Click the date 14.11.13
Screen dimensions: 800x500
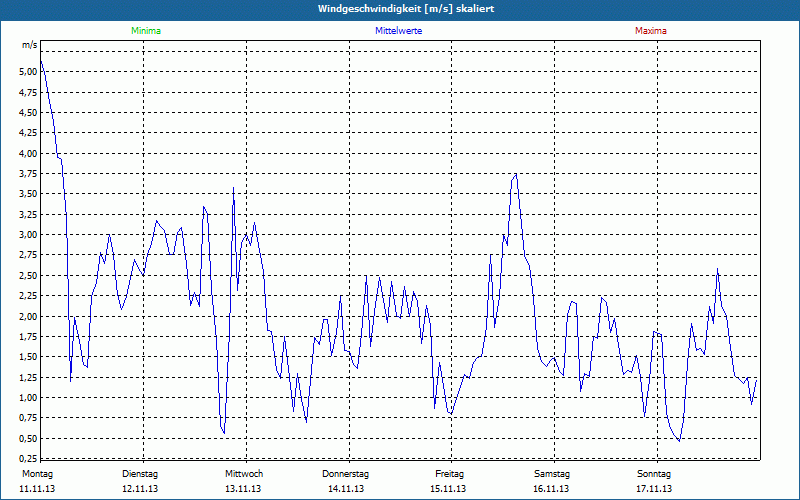(x=345, y=489)
